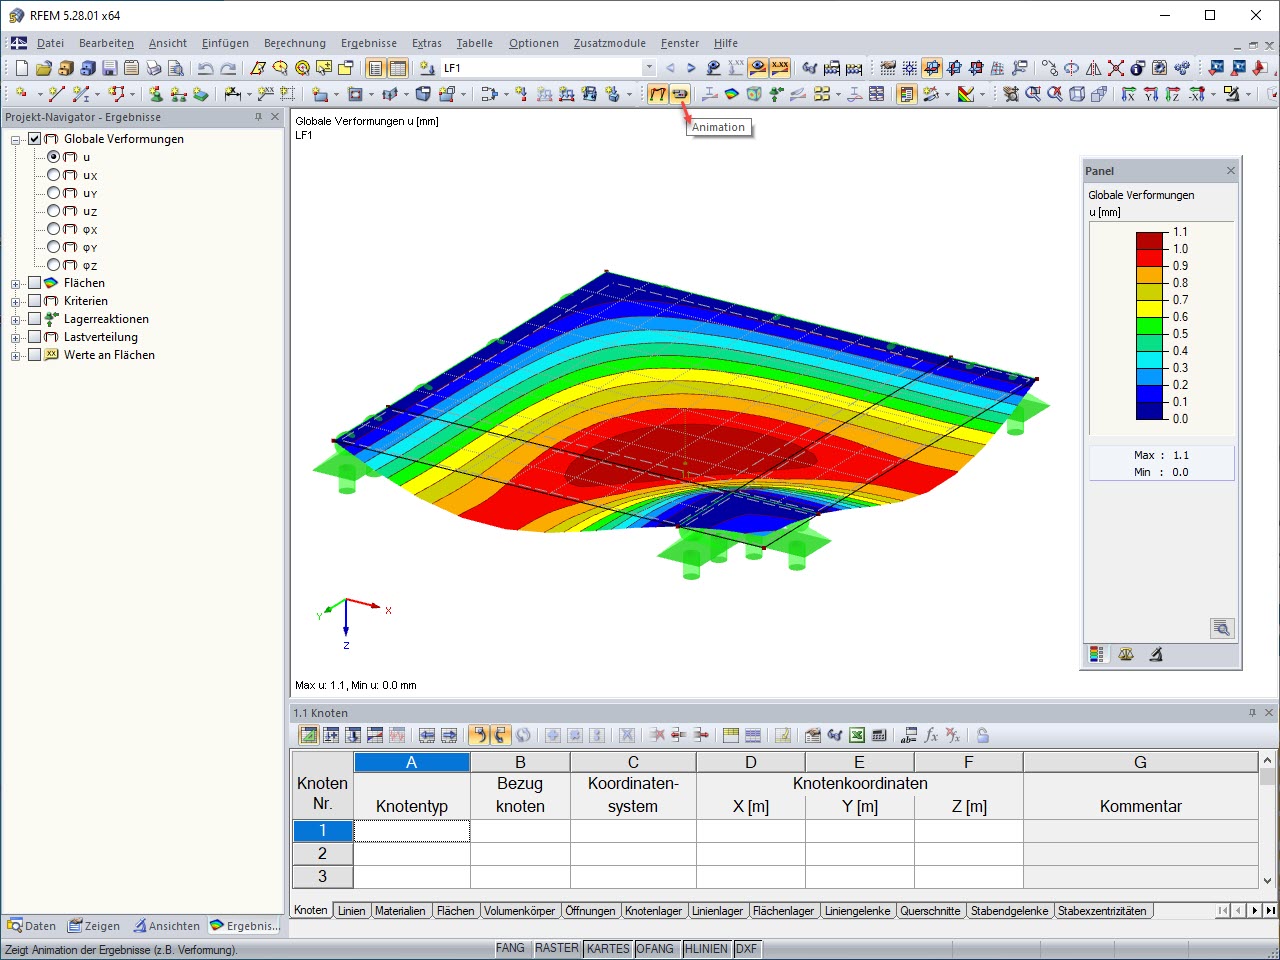The width and height of the screenshot is (1280, 960).
Task: Click the View in X direction icon
Action: pyautogui.click(x=1129, y=94)
